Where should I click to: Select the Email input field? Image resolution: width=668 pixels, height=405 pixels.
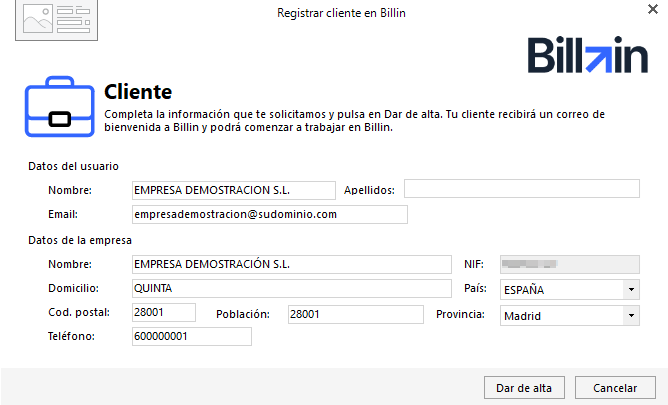269,214
